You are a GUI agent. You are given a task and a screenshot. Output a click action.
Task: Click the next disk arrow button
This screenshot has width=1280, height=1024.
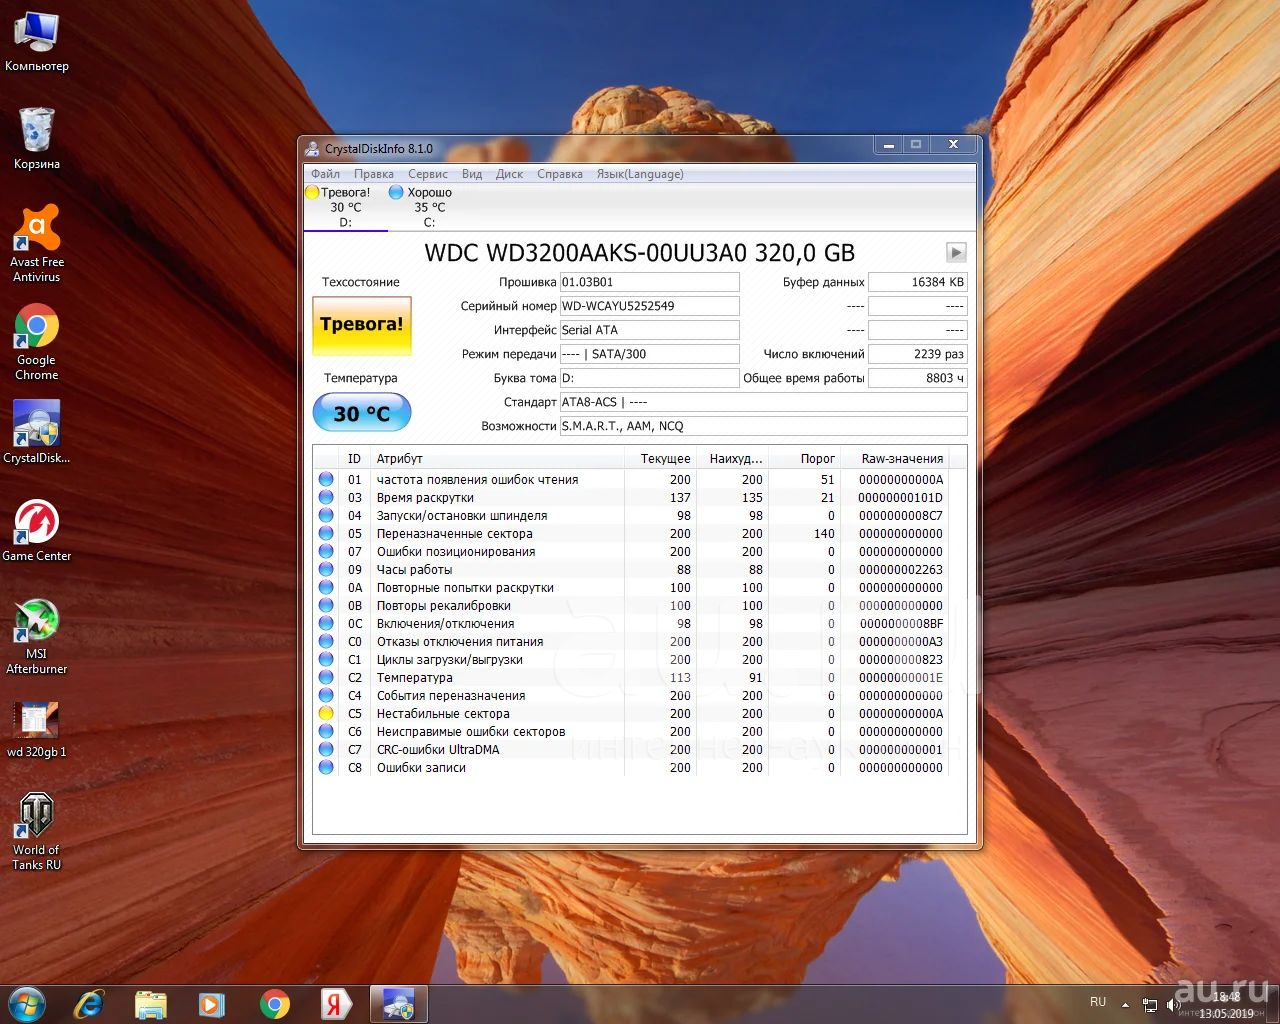956,252
